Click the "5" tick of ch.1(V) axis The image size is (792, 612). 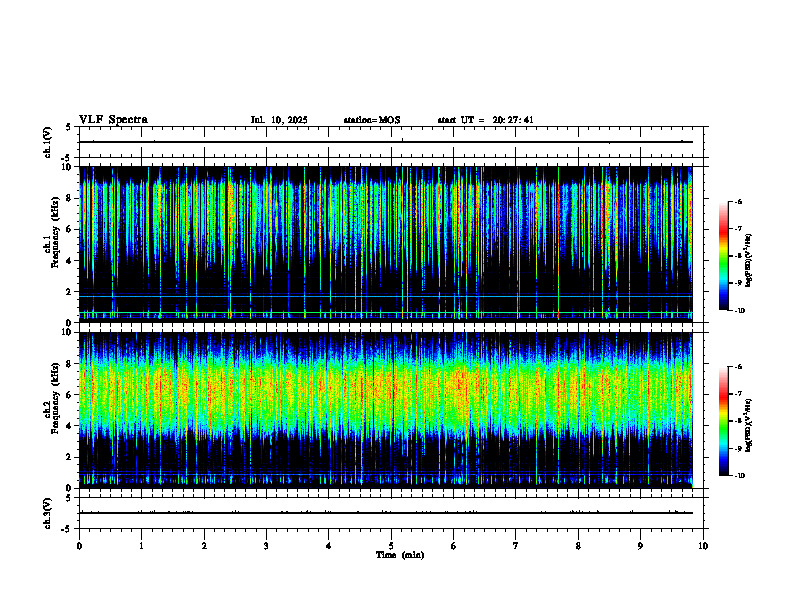(x=68, y=128)
